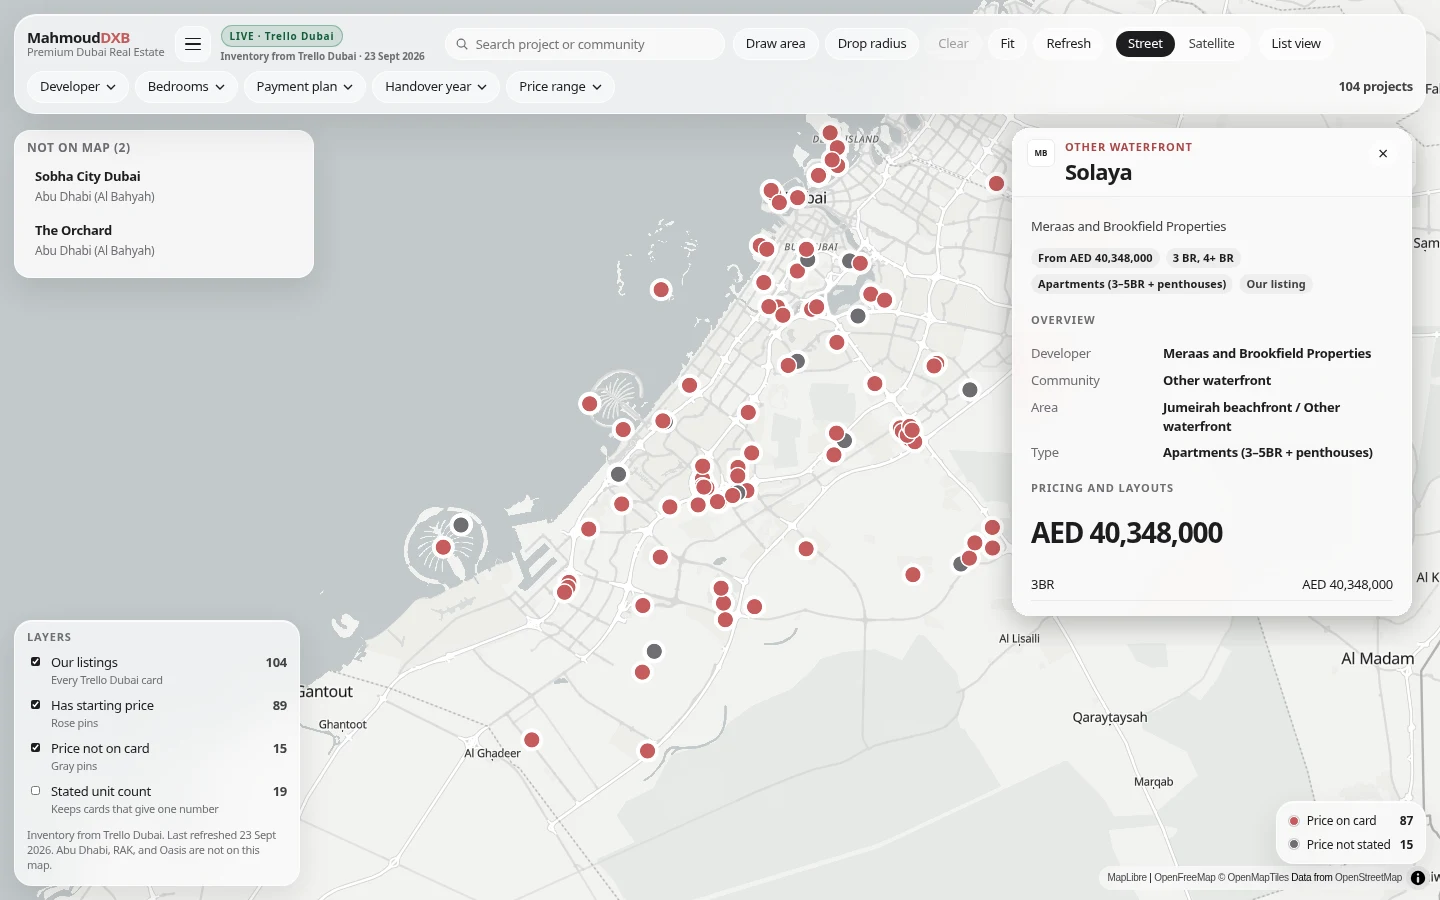Screen dimensions: 1440x900
Task: Open the Bedrooms filter dropdown
Action: [x=186, y=87]
